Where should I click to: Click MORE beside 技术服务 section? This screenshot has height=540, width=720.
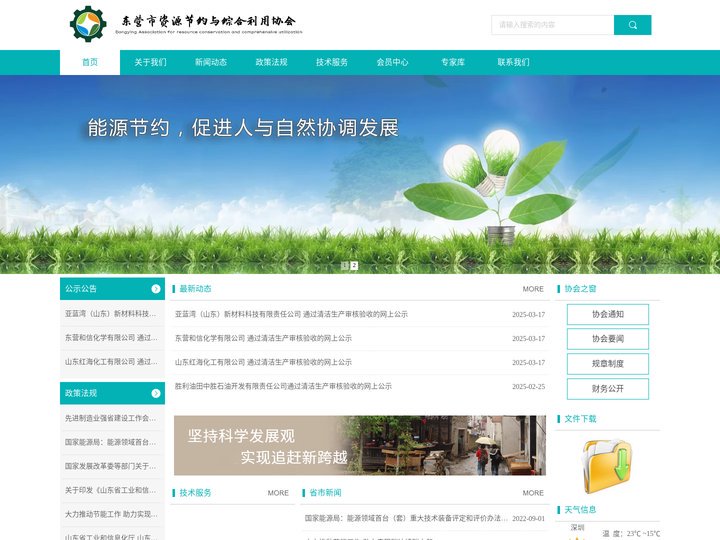278,493
